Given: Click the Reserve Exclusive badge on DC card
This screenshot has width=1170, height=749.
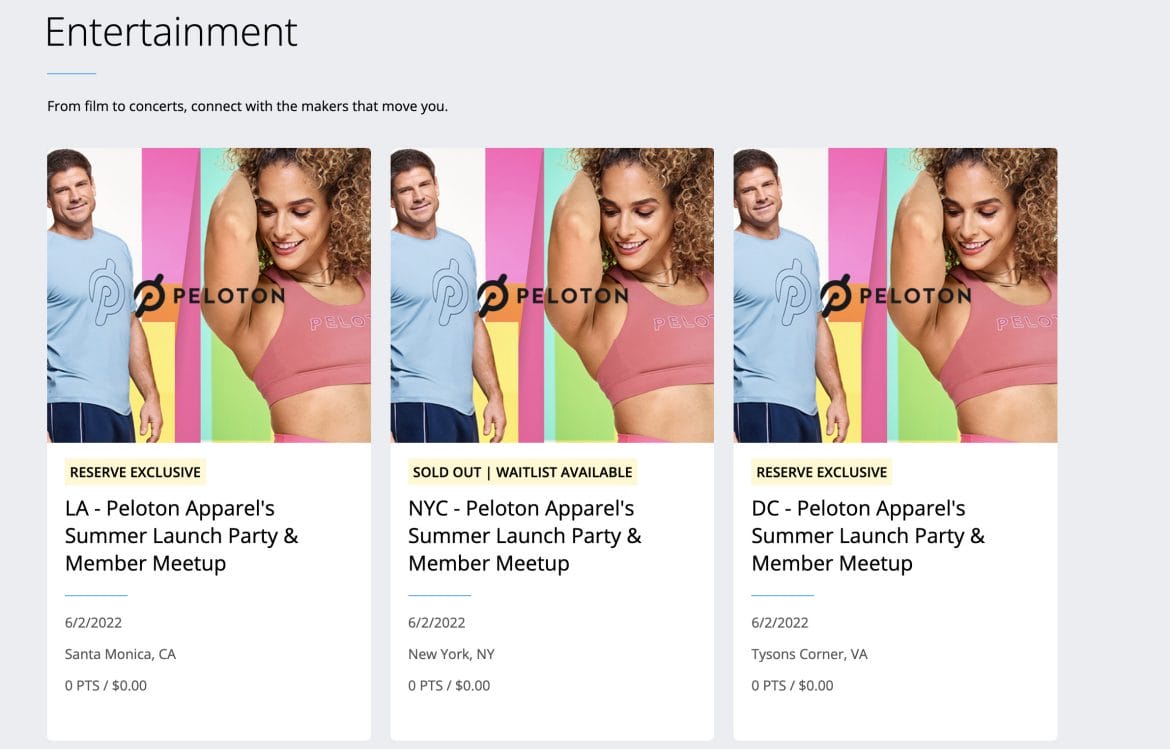Looking at the screenshot, I should (x=822, y=472).
